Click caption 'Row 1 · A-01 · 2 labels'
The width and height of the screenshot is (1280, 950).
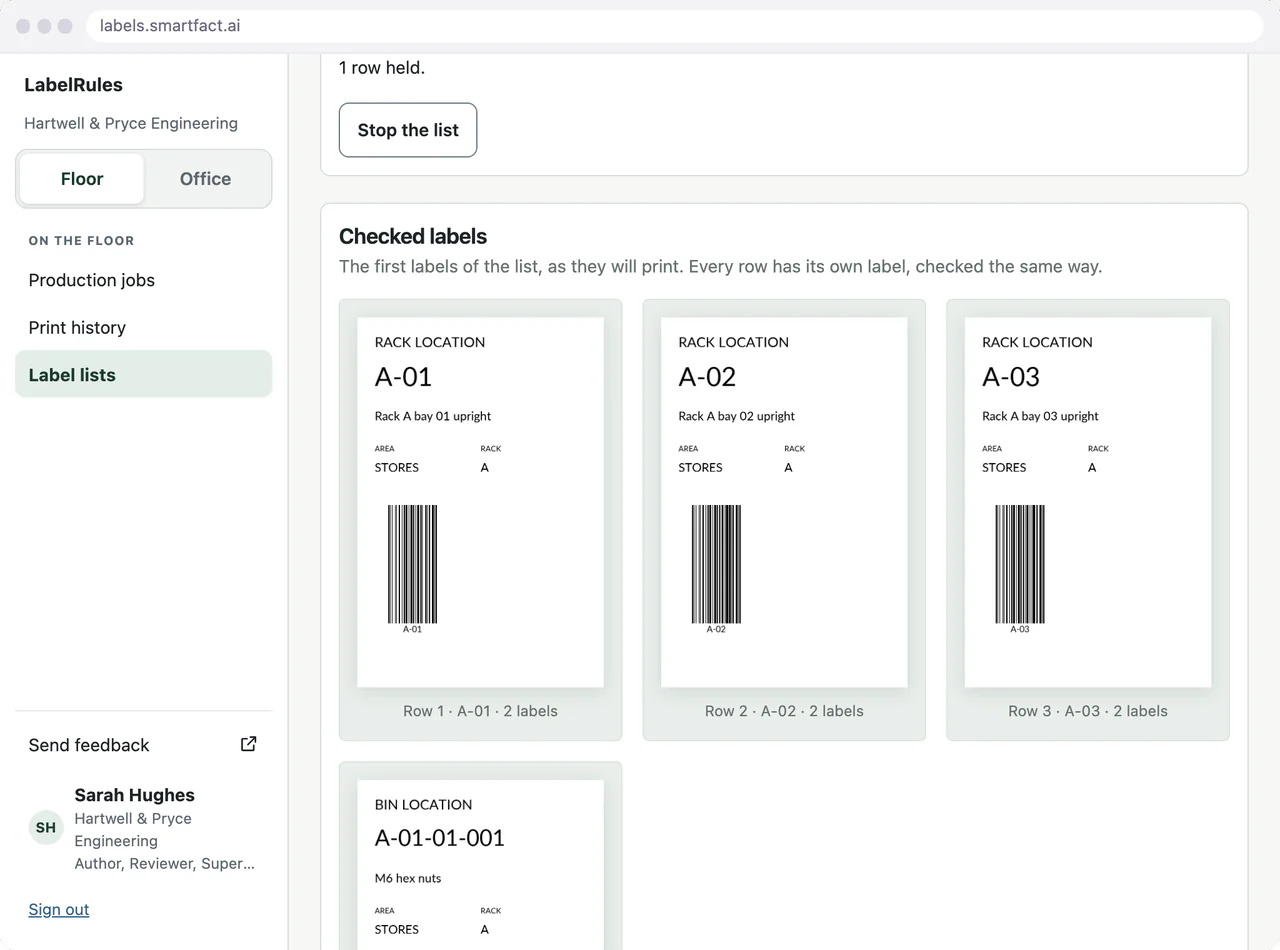click(x=480, y=711)
